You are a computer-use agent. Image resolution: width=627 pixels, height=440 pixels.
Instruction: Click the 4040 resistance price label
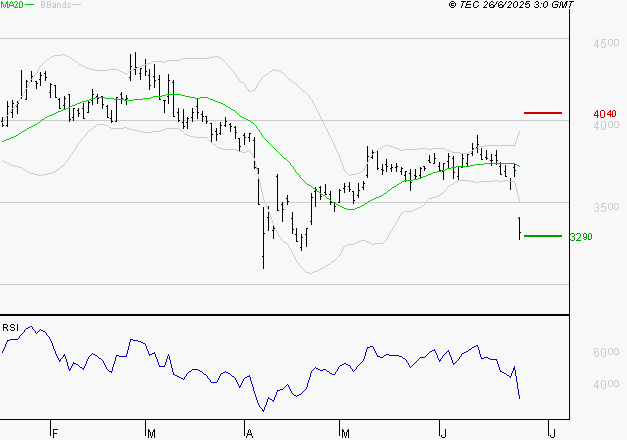579,114
